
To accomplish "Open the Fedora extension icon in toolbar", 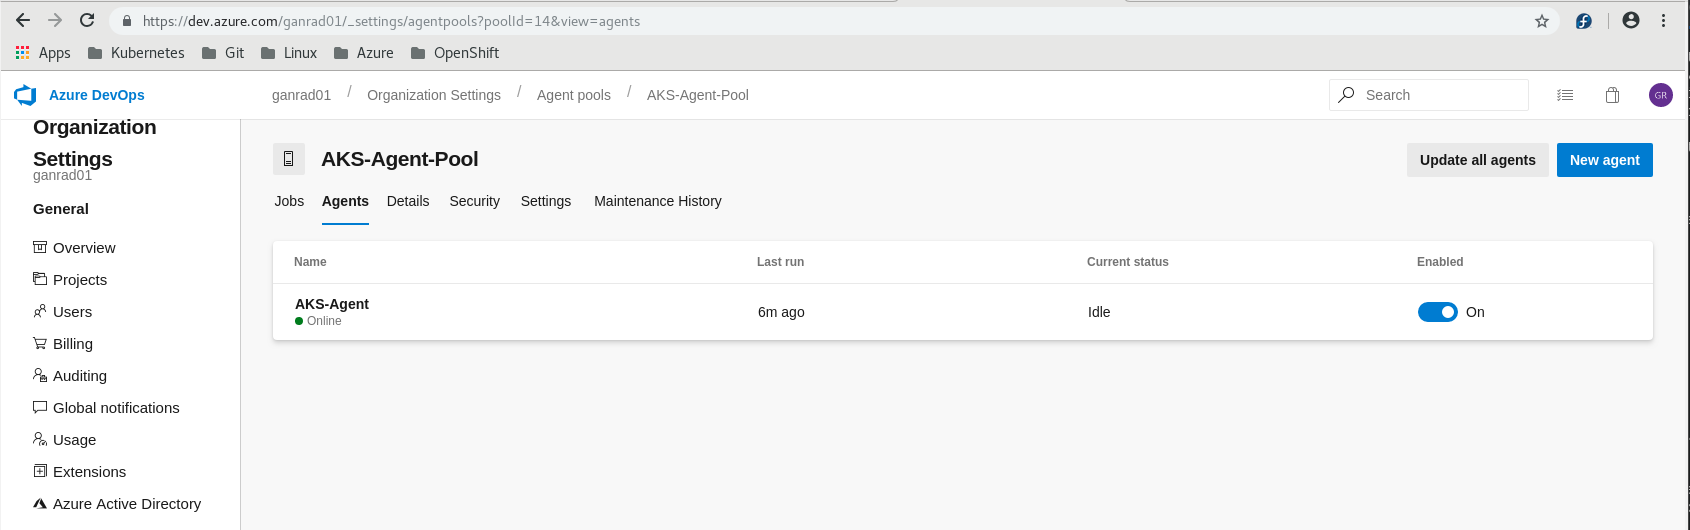I will (x=1584, y=21).
